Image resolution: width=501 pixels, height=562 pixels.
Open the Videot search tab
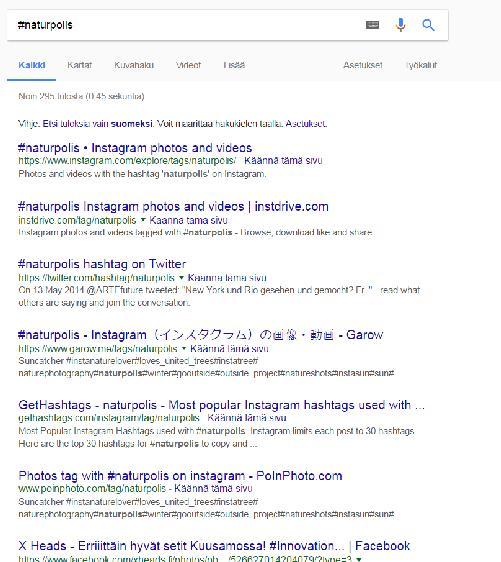point(188,65)
